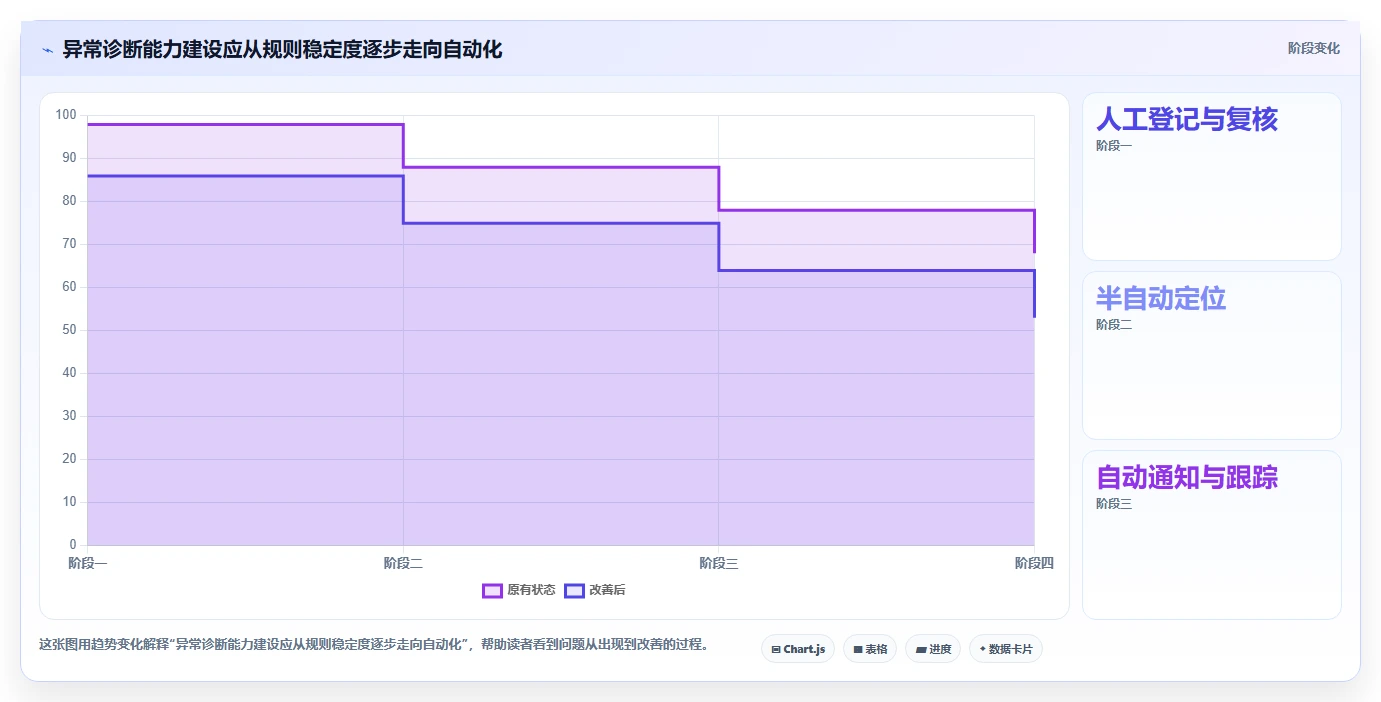Toggle the 改善后 legend swatch
Image resolution: width=1381 pixels, height=702 pixels.
pos(574,590)
